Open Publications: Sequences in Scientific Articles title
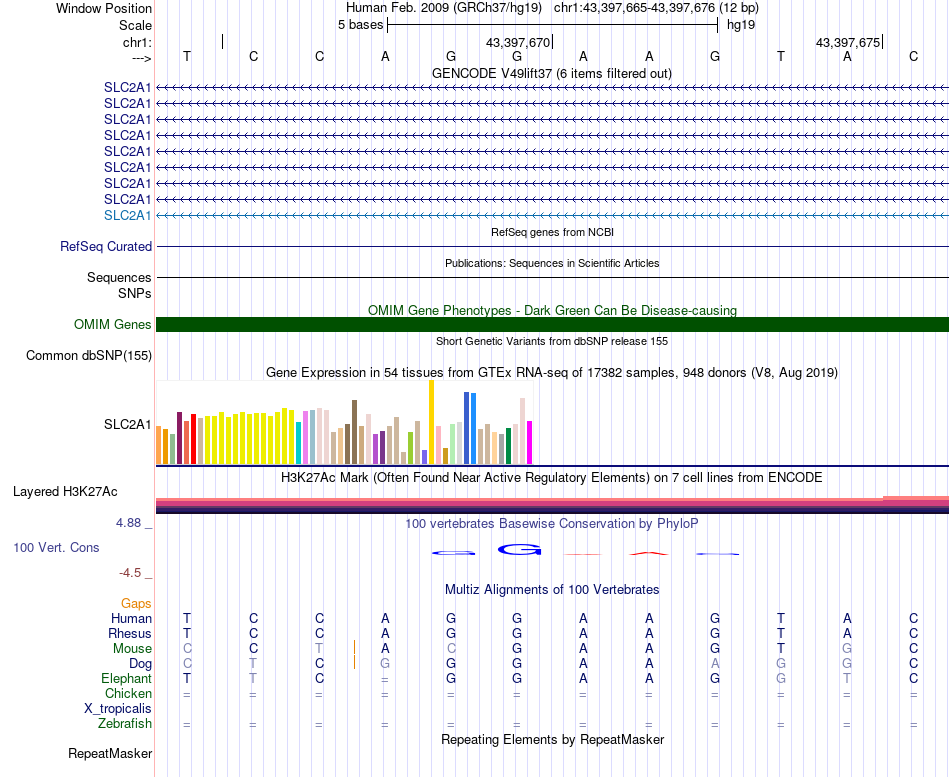950x777 pixels. [x=552, y=263]
